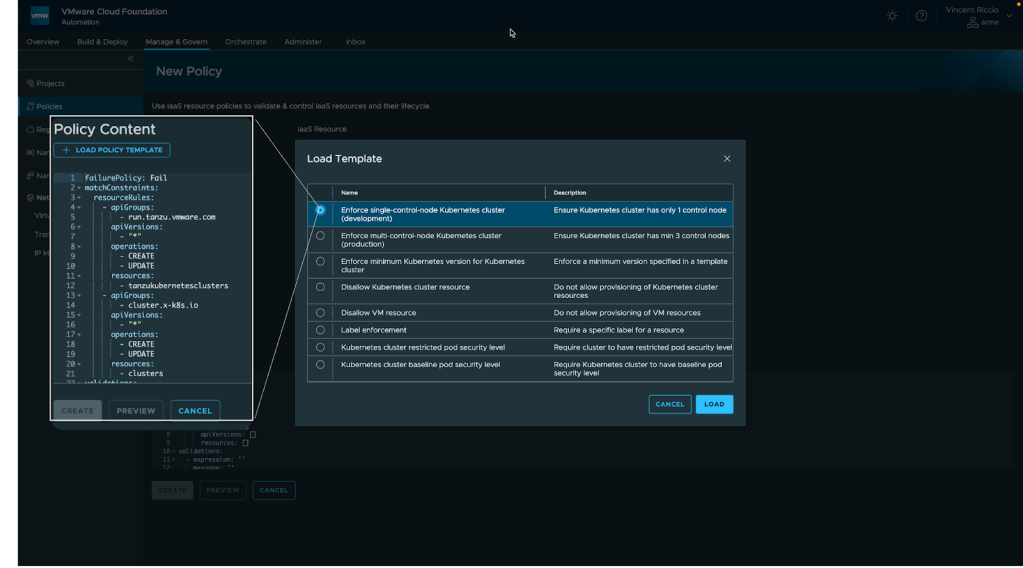Click the acme organization icon
Image resolution: width=1023 pixels, height=568 pixels.
coord(973,22)
